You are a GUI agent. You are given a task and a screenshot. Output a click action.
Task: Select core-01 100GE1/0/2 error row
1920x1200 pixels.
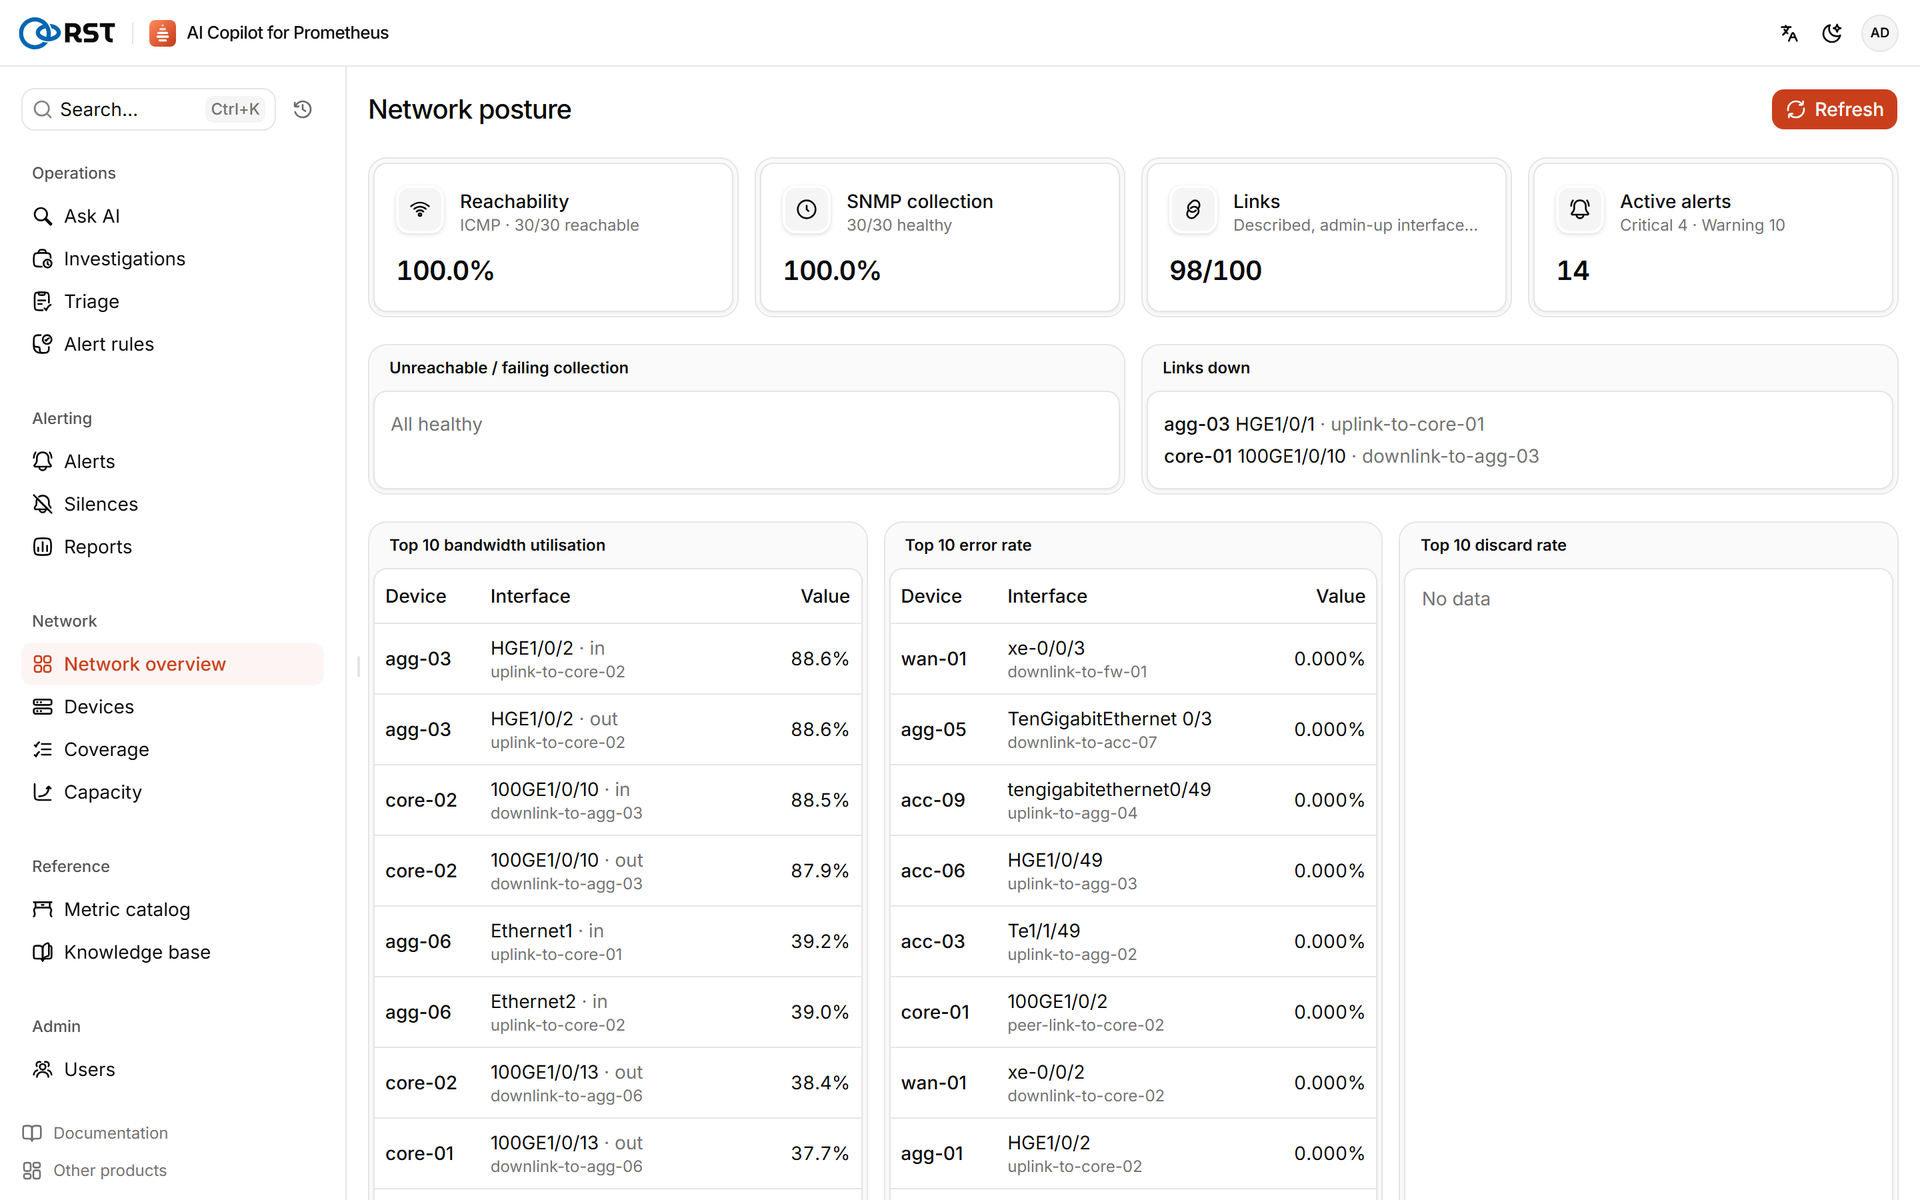click(1133, 1012)
